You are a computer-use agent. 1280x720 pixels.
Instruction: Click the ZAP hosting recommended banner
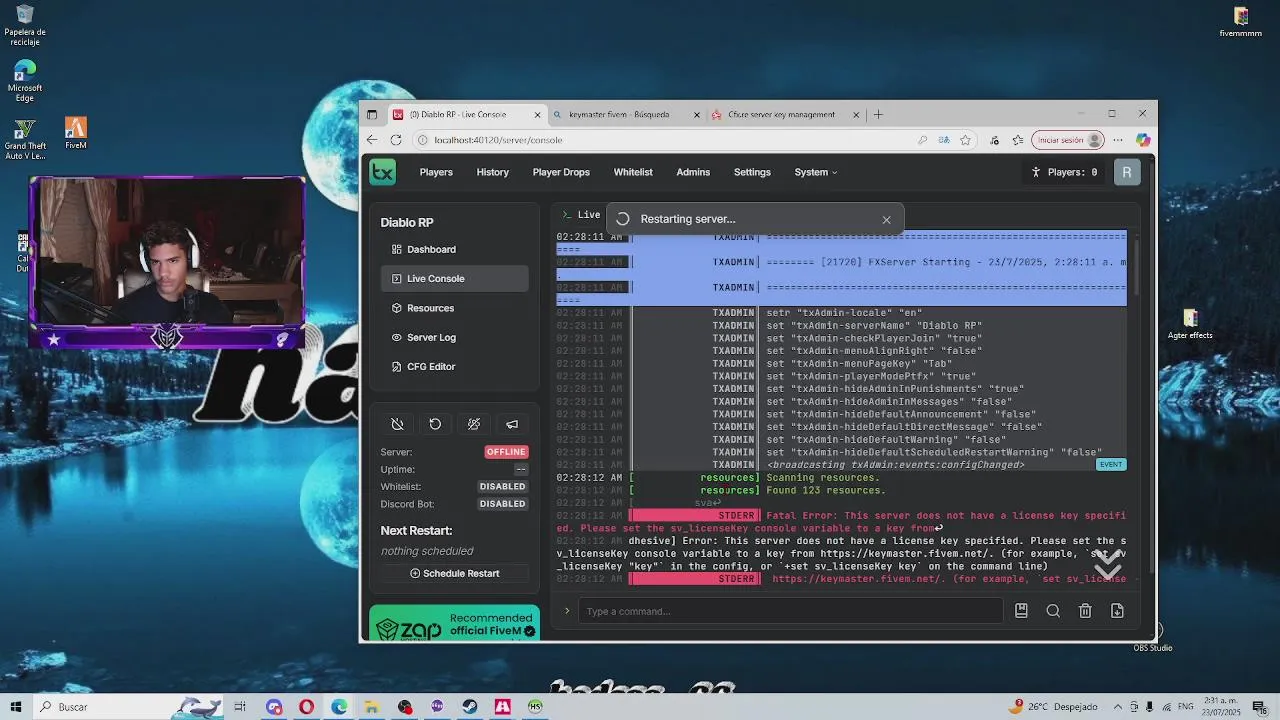454,623
